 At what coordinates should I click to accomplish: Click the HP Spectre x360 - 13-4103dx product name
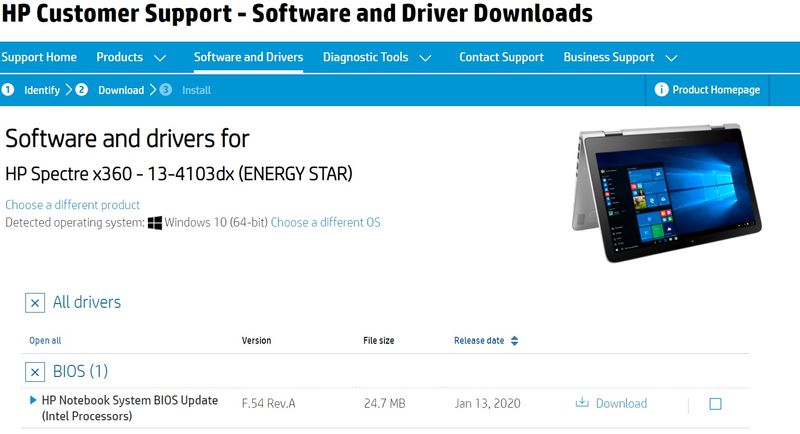point(179,174)
